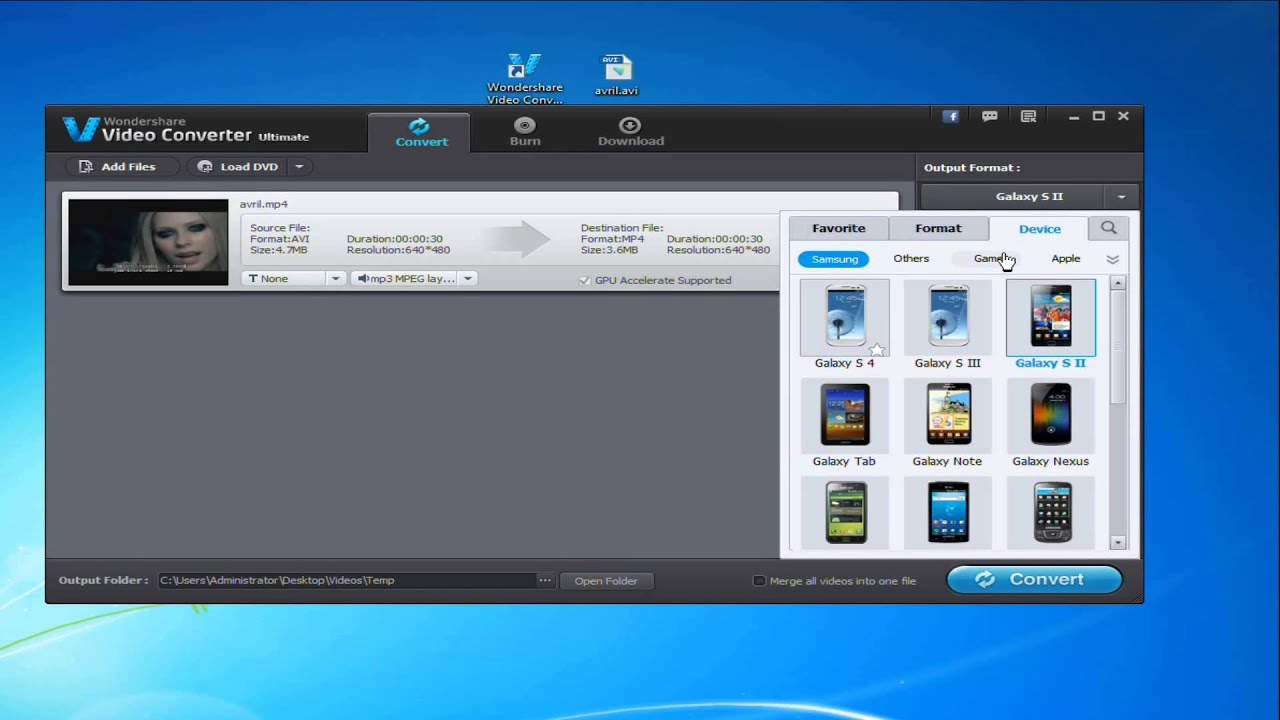Maximize the Video Converter window
This screenshot has height=720, width=1280.
pyautogui.click(x=1098, y=116)
